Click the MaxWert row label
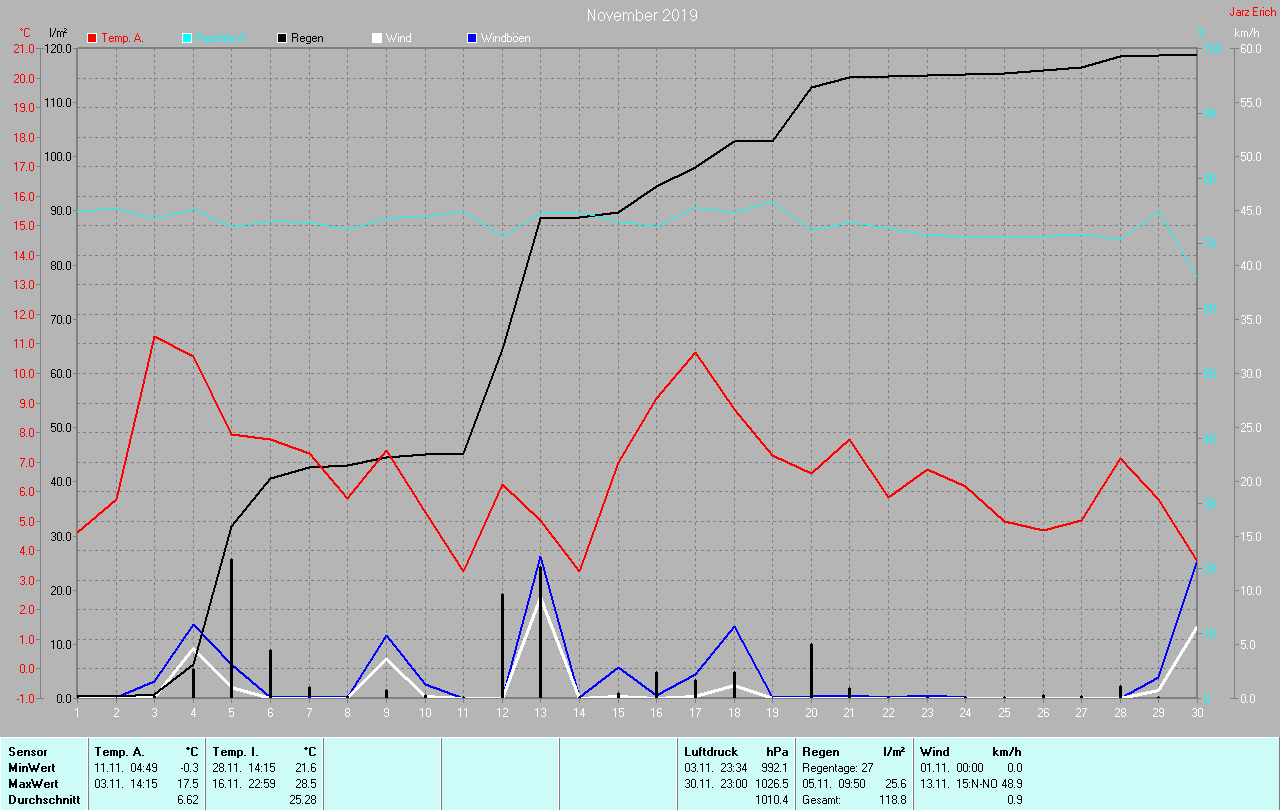Screen dimensions: 1280x810 (x=33, y=784)
